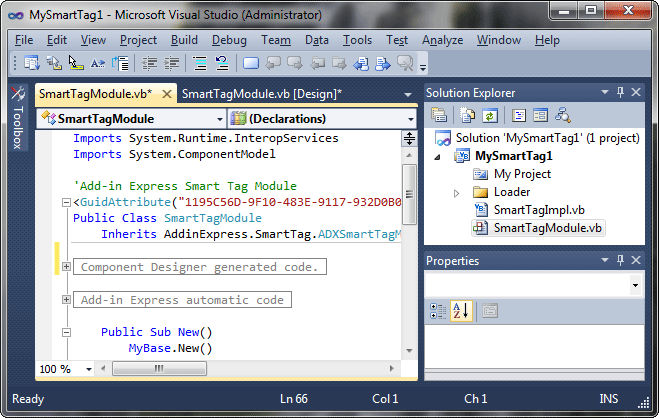Select My Project in Solution Explorer
The width and height of the screenshot is (659, 418).
pos(522,174)
